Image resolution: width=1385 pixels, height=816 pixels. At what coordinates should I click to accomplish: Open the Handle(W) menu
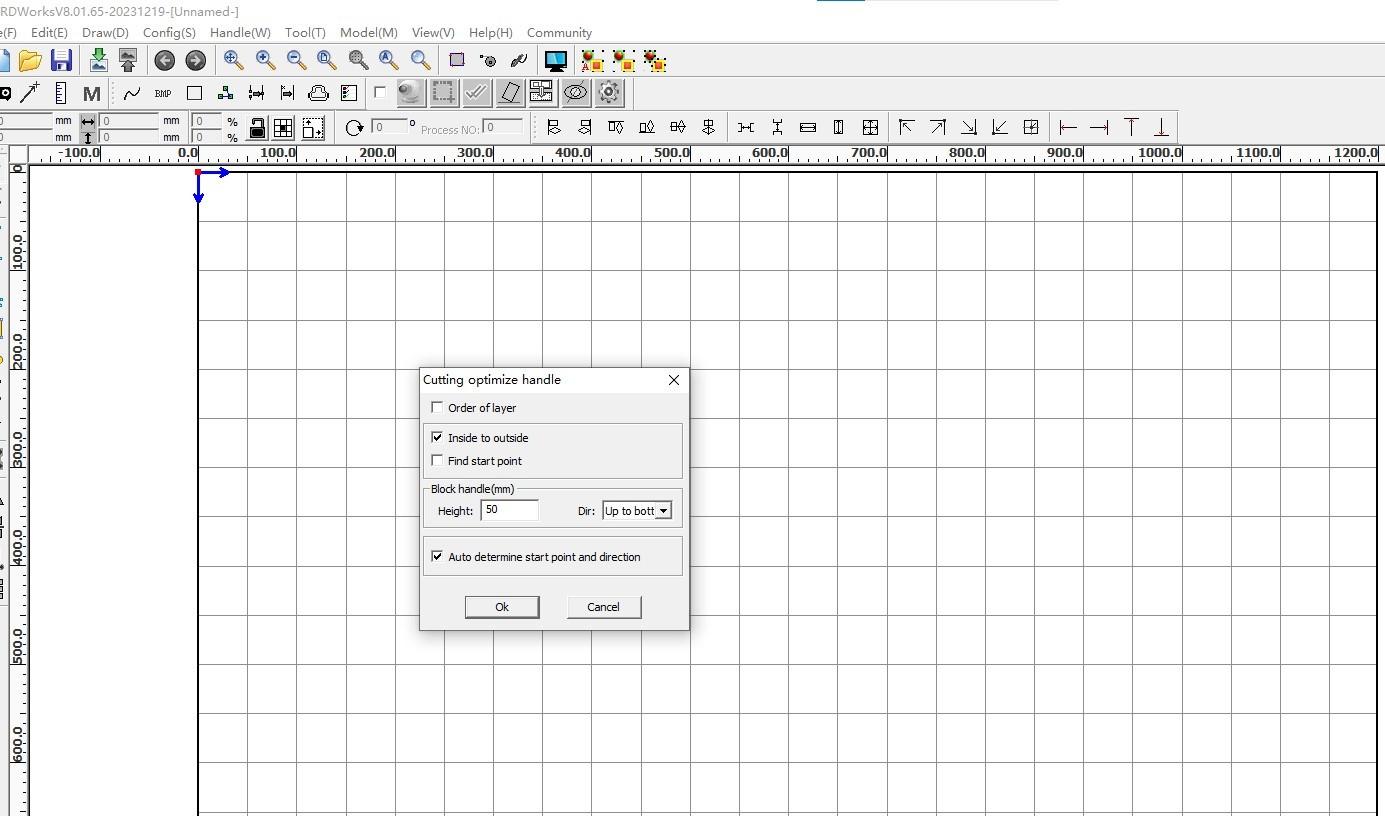click(240, 33)
